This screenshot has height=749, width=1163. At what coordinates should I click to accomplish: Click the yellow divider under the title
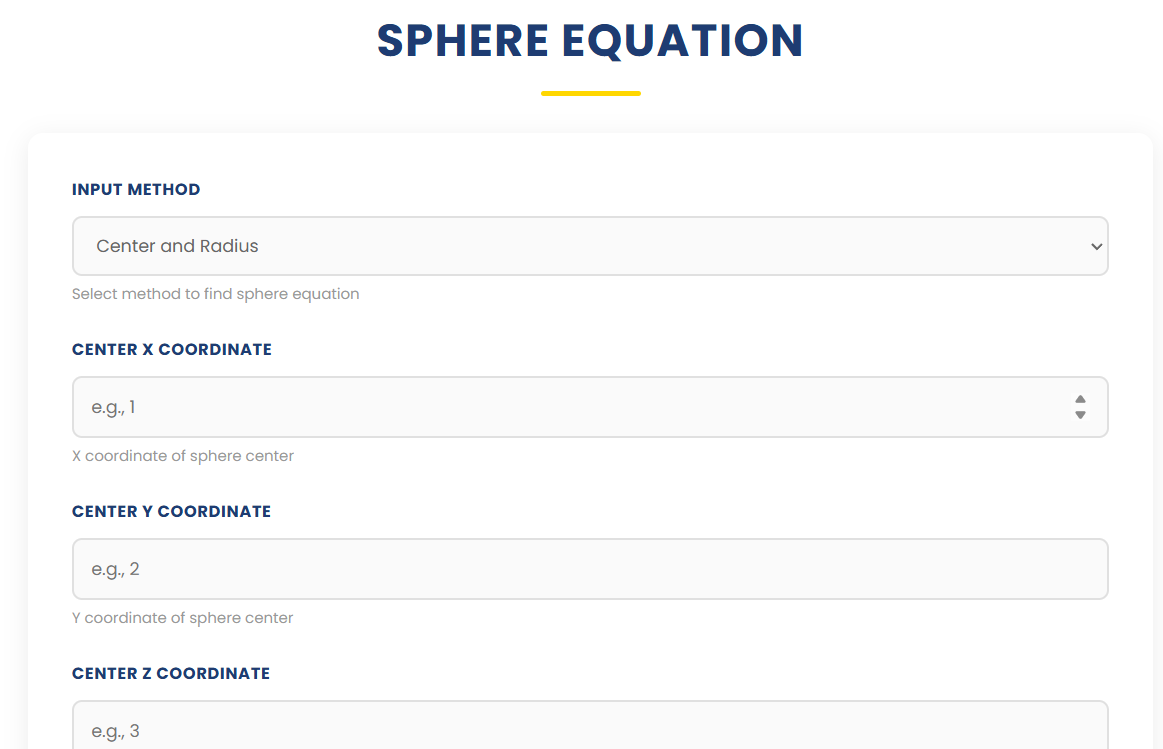pyautogui.click(x=590, y=92)
